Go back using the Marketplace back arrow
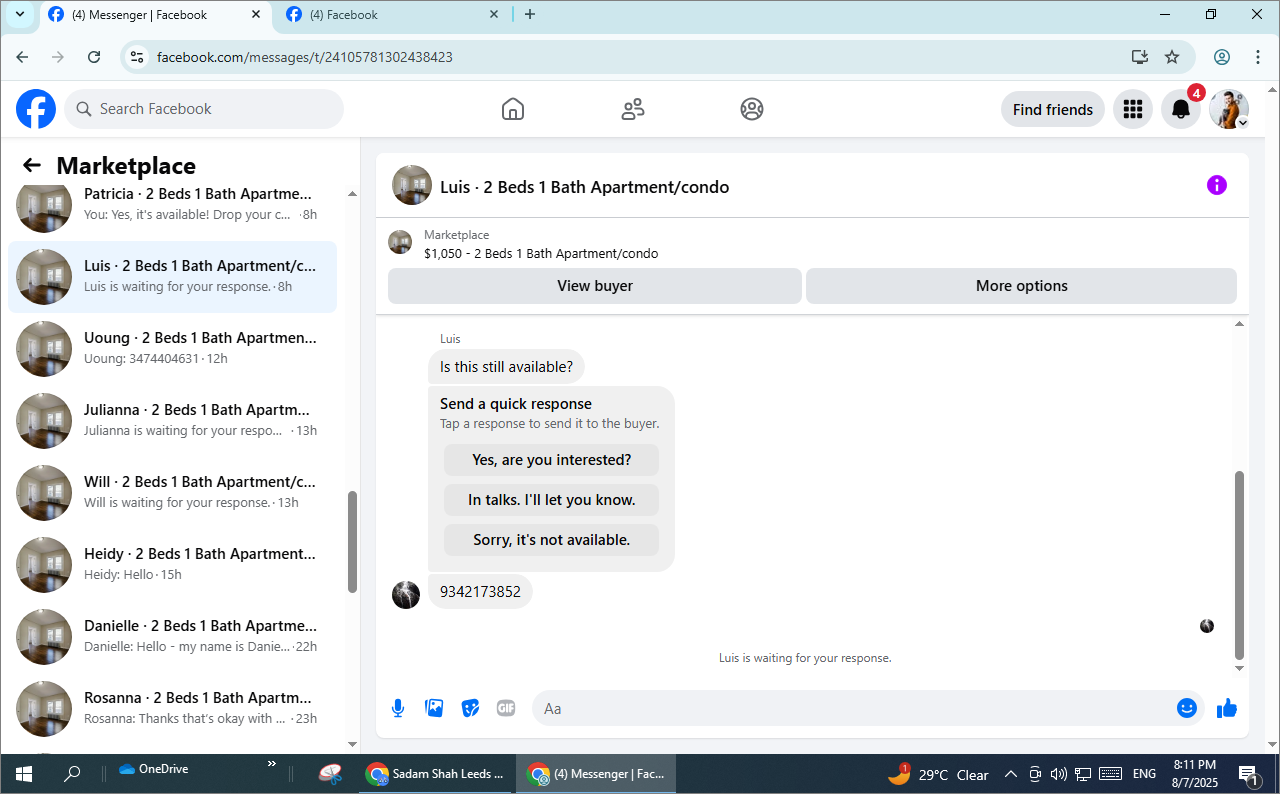The height and width of the screenshot is (794, 1280). 32,166
